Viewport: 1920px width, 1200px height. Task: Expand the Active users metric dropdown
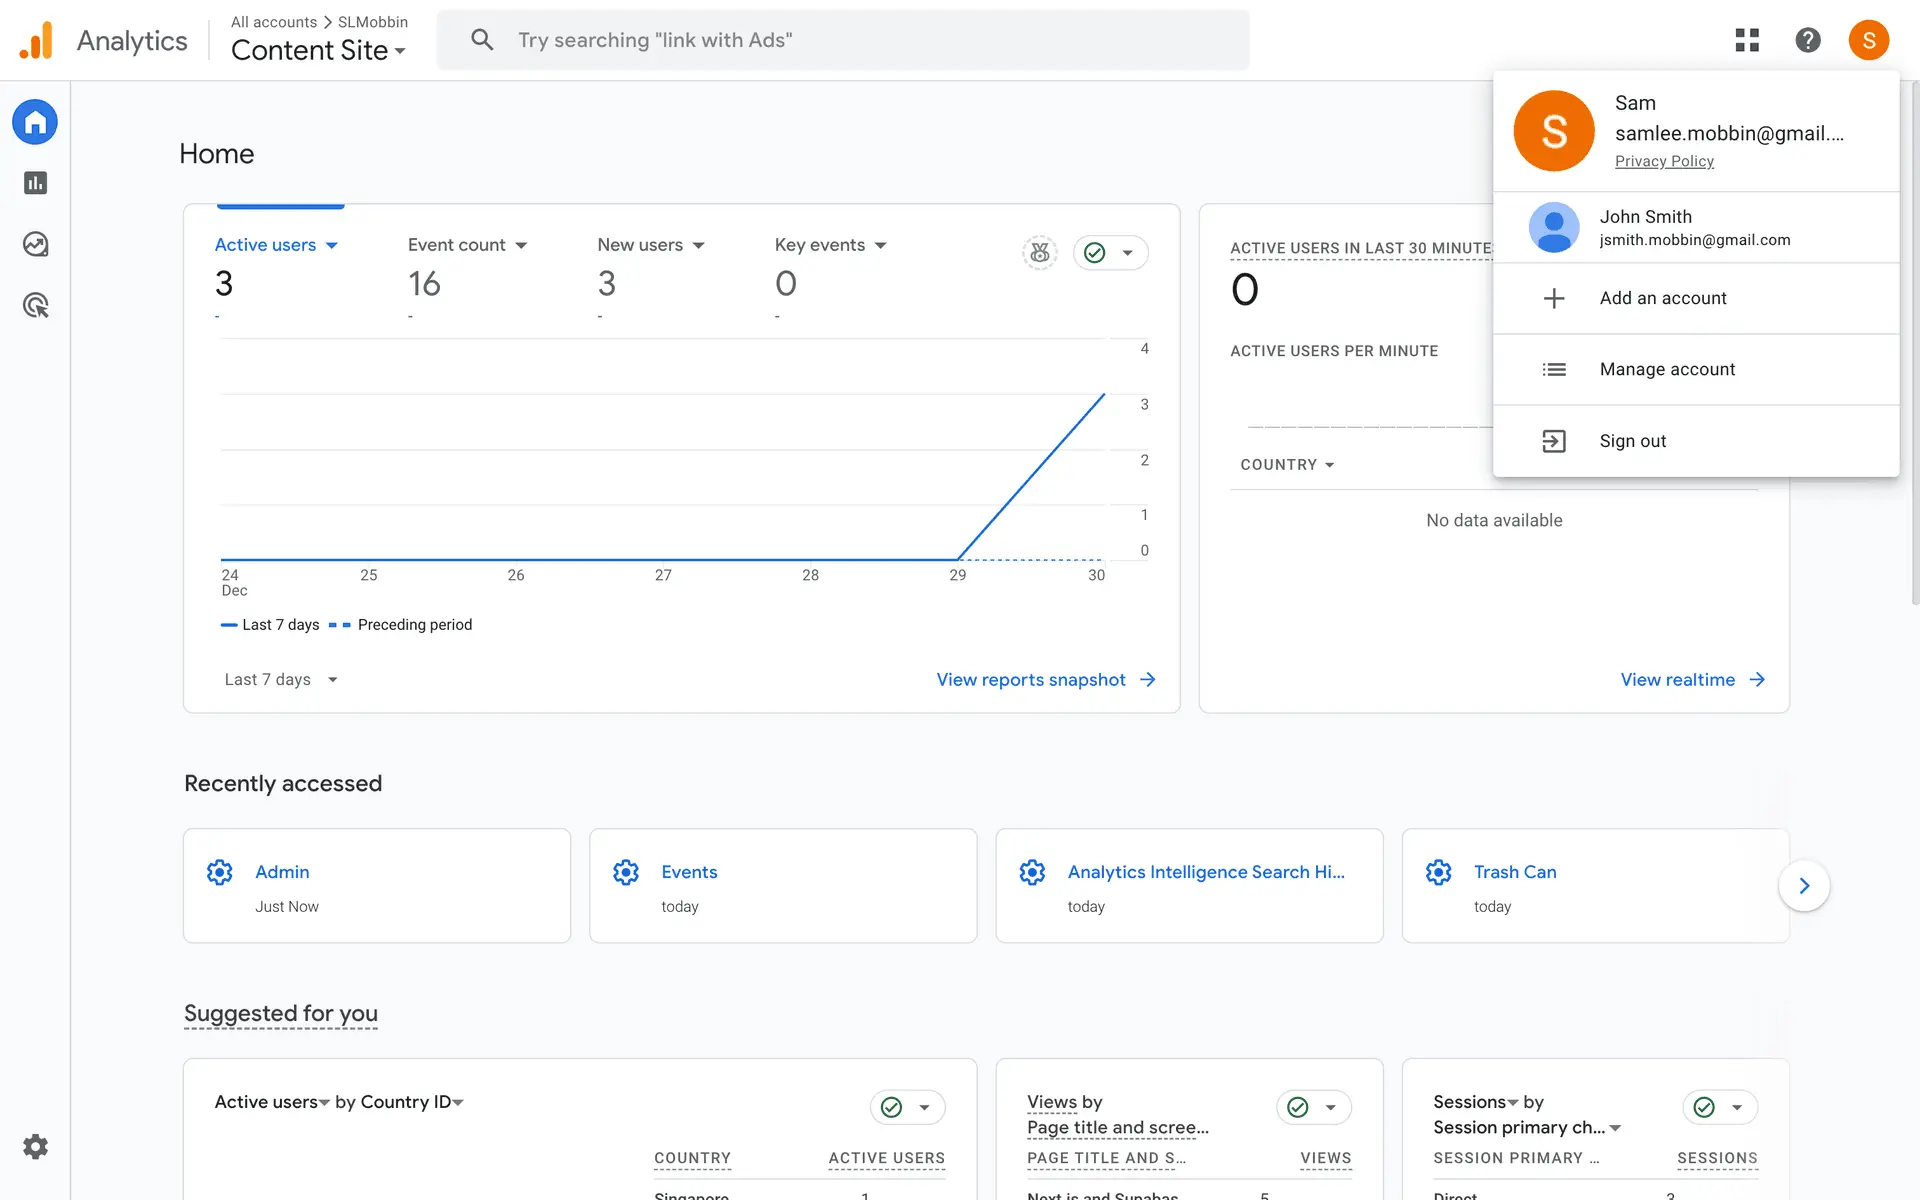[277, 245]
